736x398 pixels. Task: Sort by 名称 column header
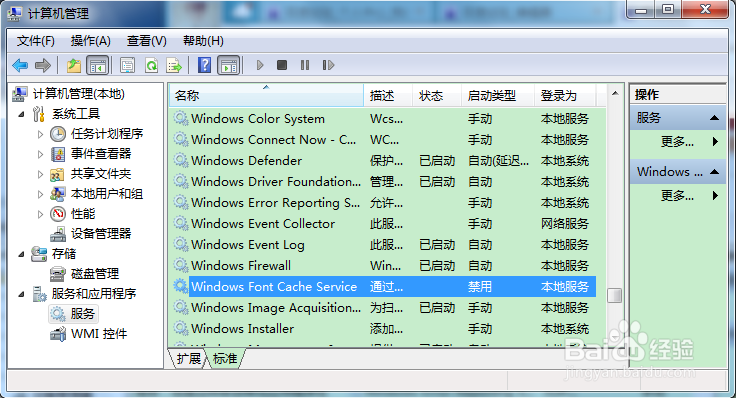[266, 96]
